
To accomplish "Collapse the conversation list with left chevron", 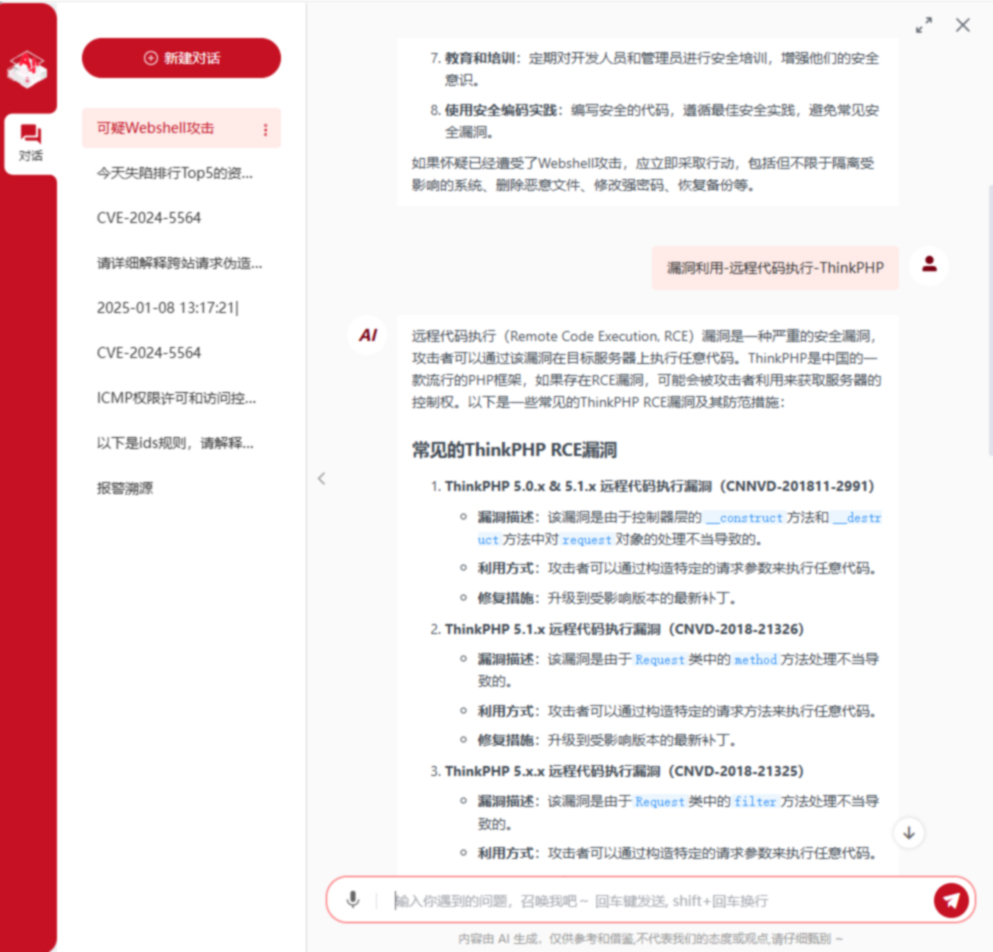I will (x=321, y=478).
